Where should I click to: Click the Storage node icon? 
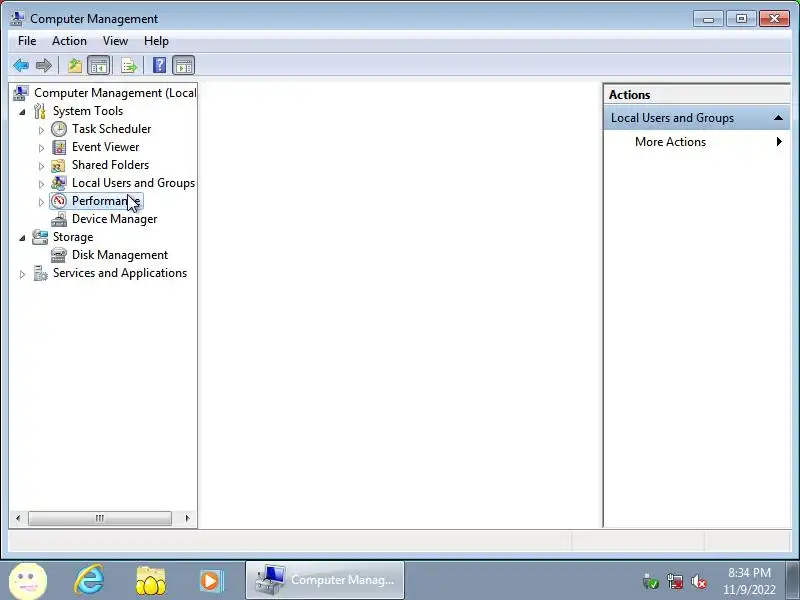click(x=40, y=237)
